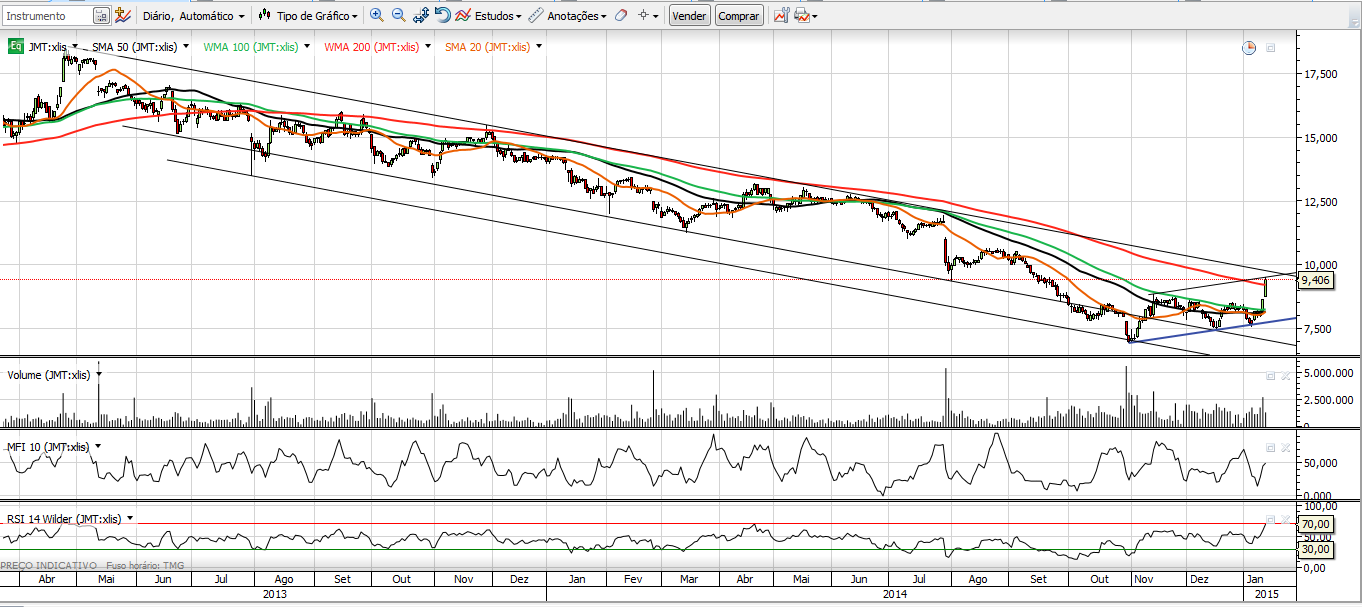The width and height of the screenshot is (1366, 607).
Task: Expand the SMA 50 indicator dropdown
Action: tap(187, 46)
